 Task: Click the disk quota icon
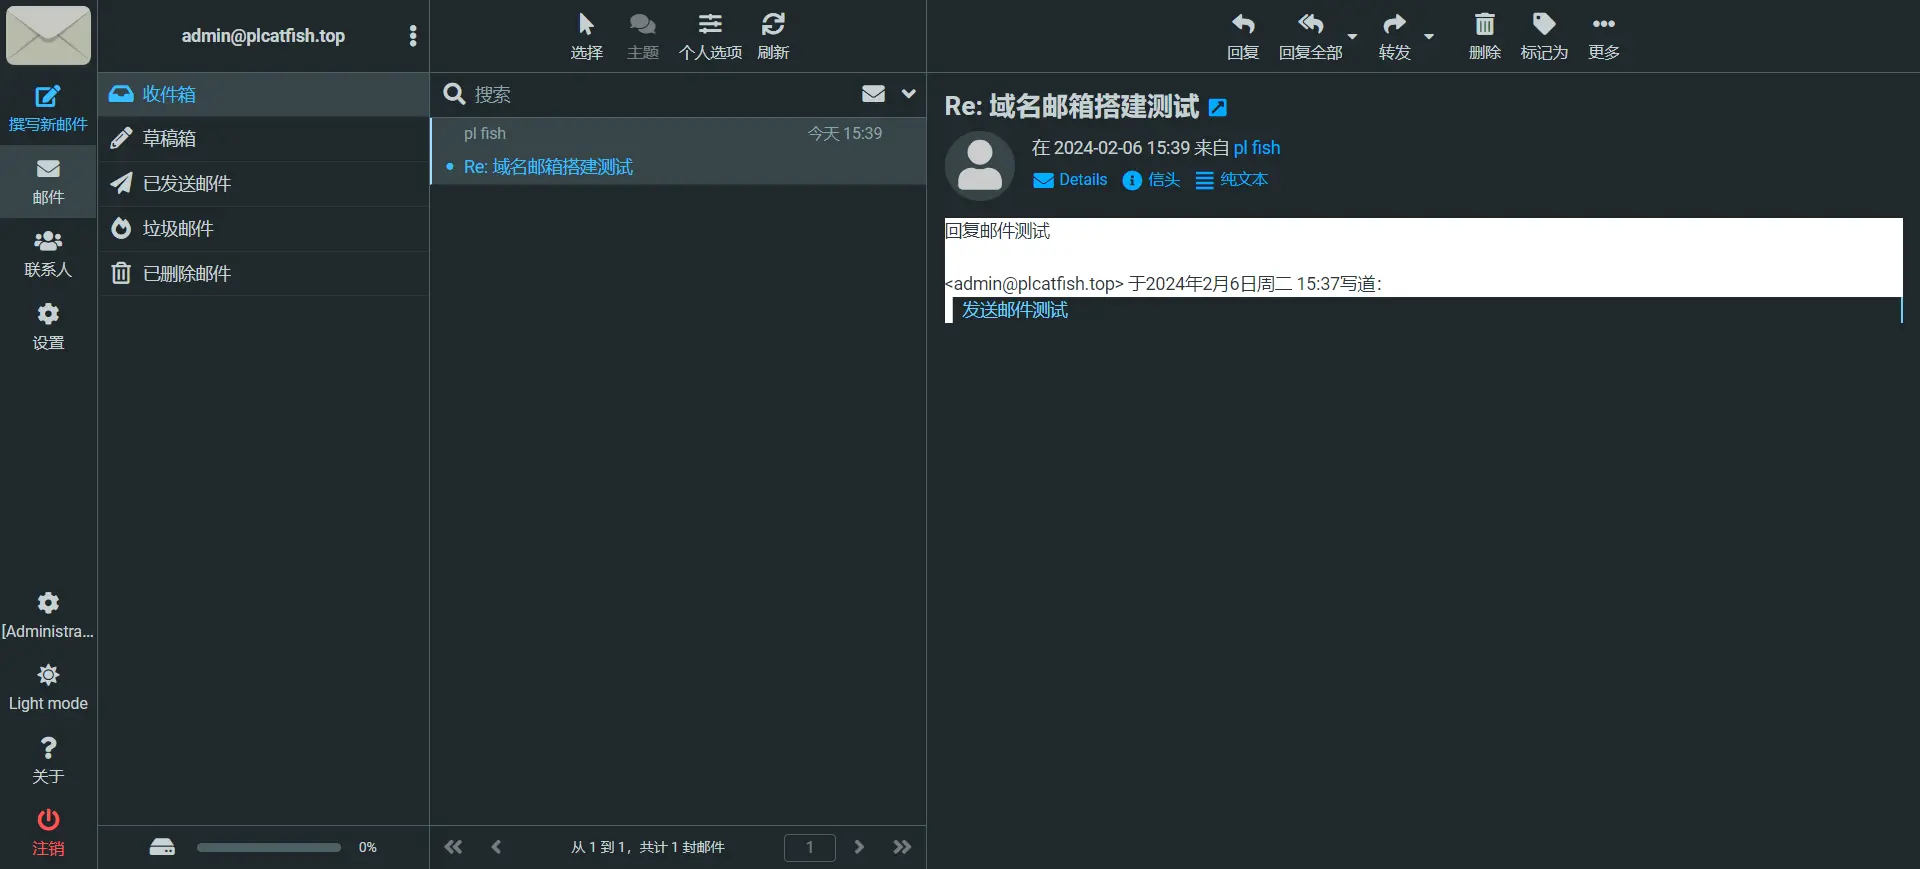[x=162, y=847]
